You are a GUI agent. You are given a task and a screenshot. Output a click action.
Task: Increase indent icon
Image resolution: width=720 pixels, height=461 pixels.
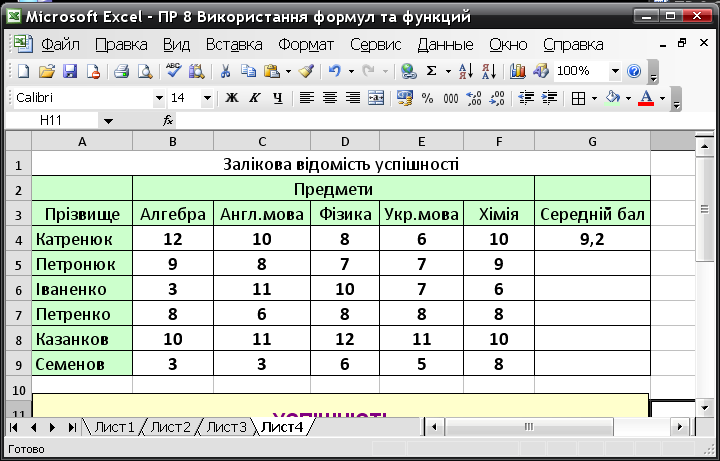(549, 98)
